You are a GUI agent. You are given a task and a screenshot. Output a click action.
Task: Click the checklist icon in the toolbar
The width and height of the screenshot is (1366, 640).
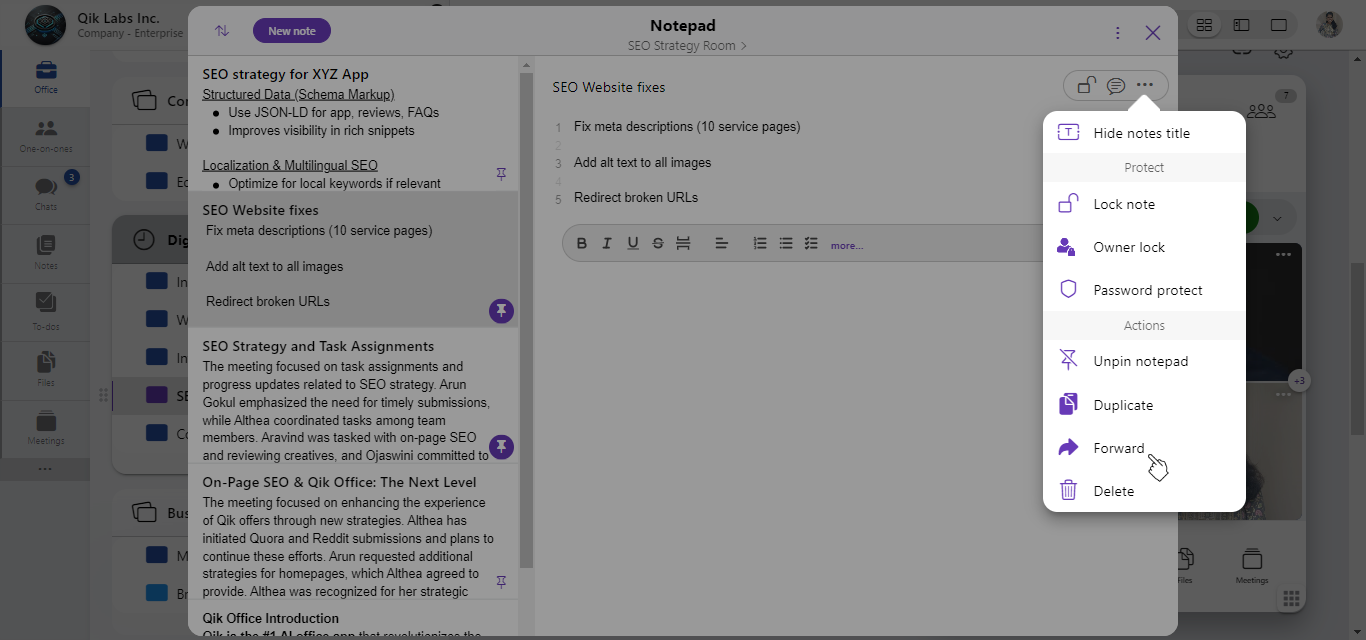coord(811,243)
